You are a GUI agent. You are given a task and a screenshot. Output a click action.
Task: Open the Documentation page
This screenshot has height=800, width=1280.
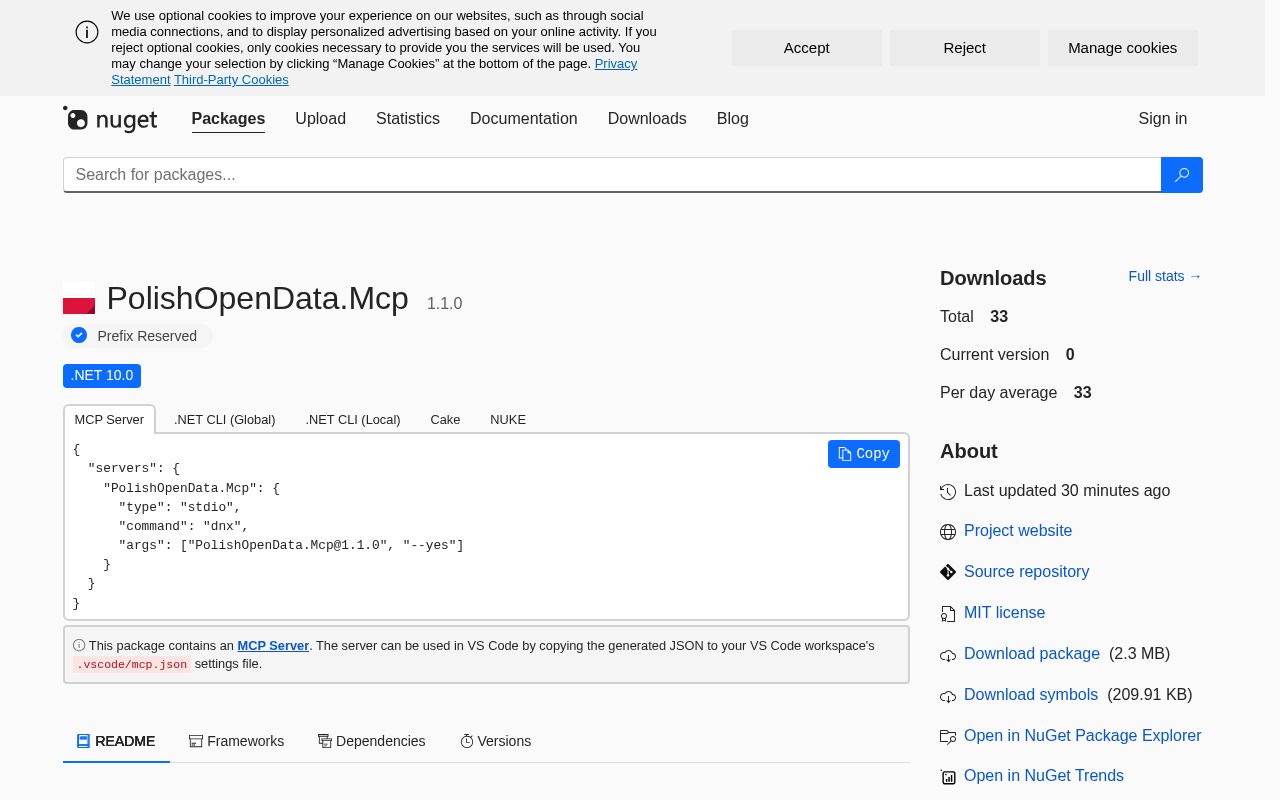(x=524, y=119)
